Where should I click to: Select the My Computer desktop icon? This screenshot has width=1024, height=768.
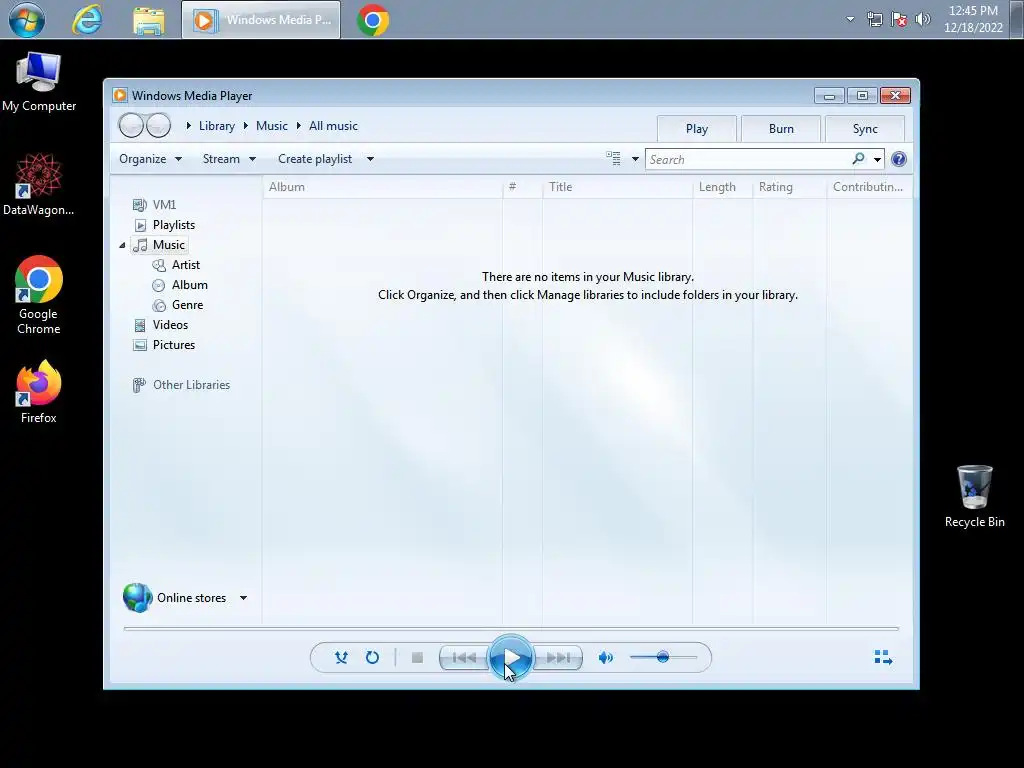coord(39,82)
